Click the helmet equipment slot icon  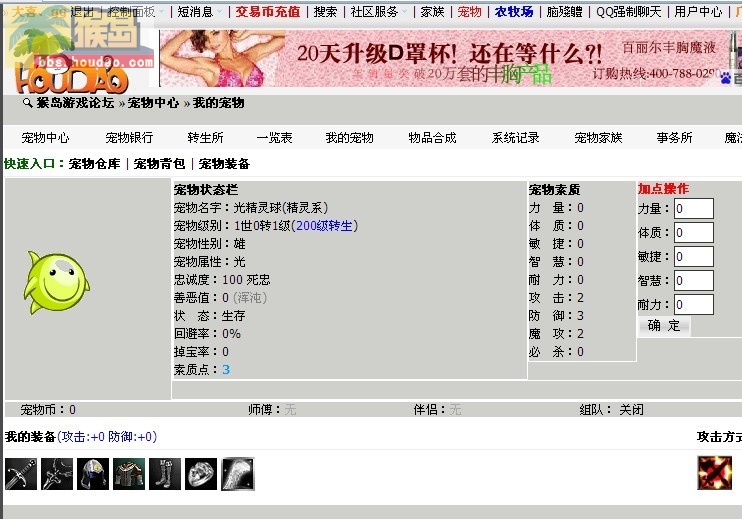point(93,474)
